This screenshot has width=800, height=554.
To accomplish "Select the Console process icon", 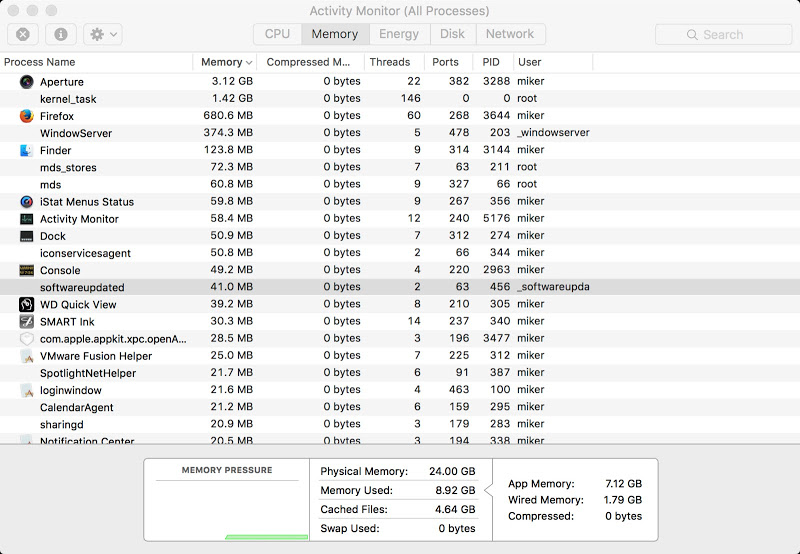I will tap(27, 270).
